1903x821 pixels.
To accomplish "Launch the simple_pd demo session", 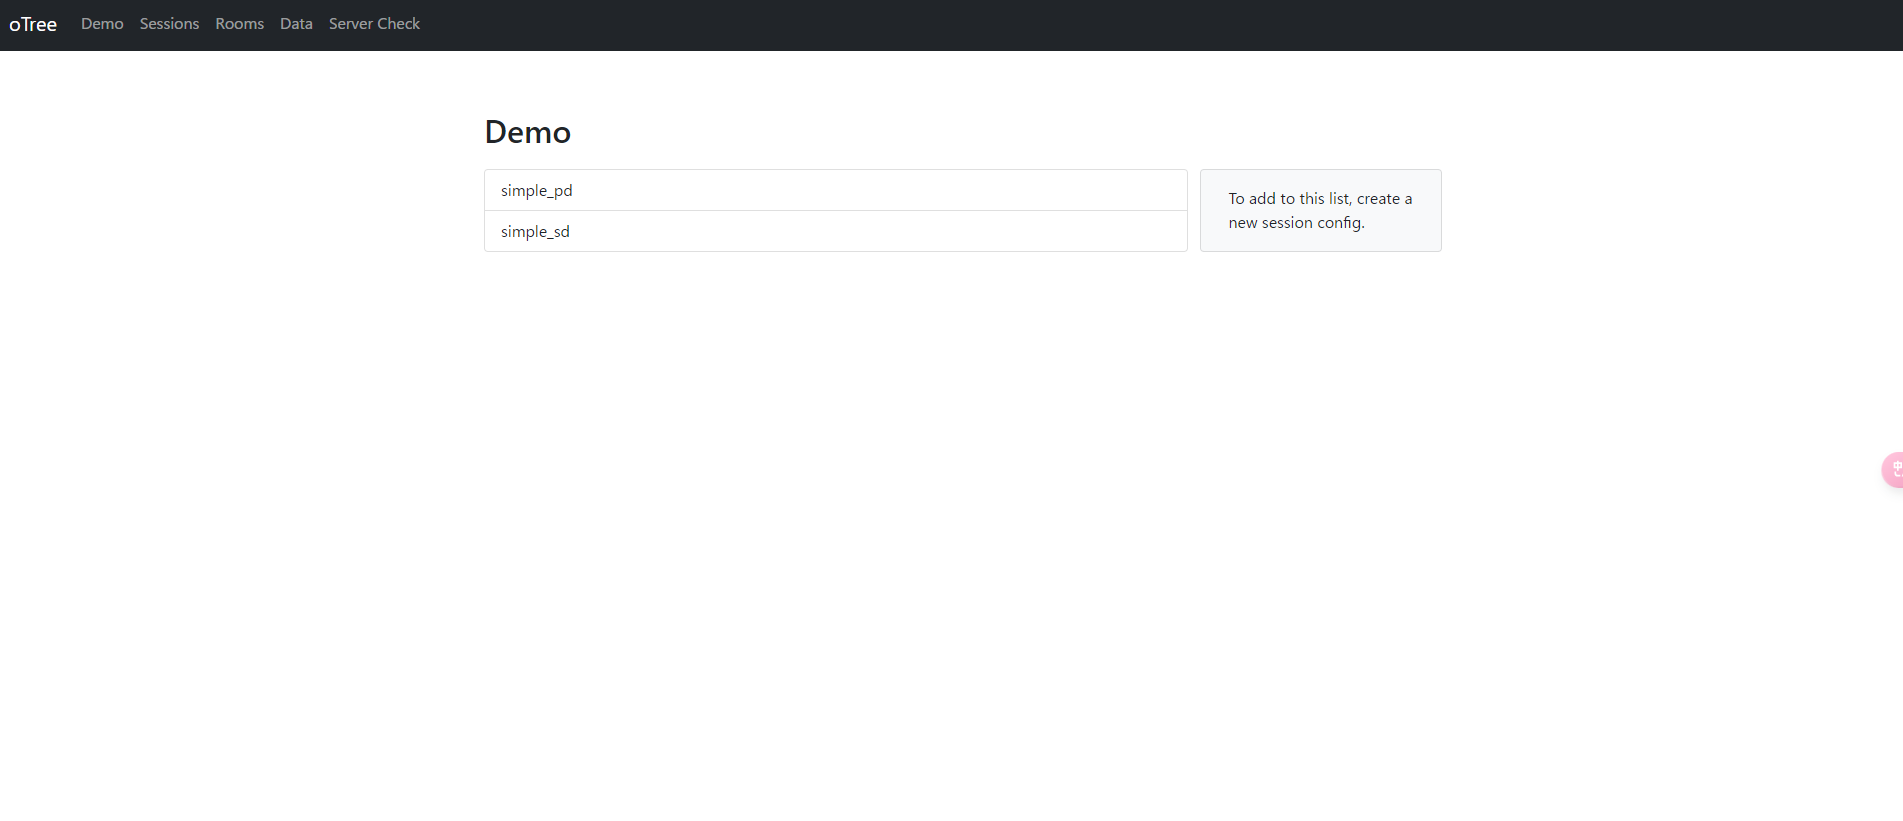I will [x=537, y=190].
